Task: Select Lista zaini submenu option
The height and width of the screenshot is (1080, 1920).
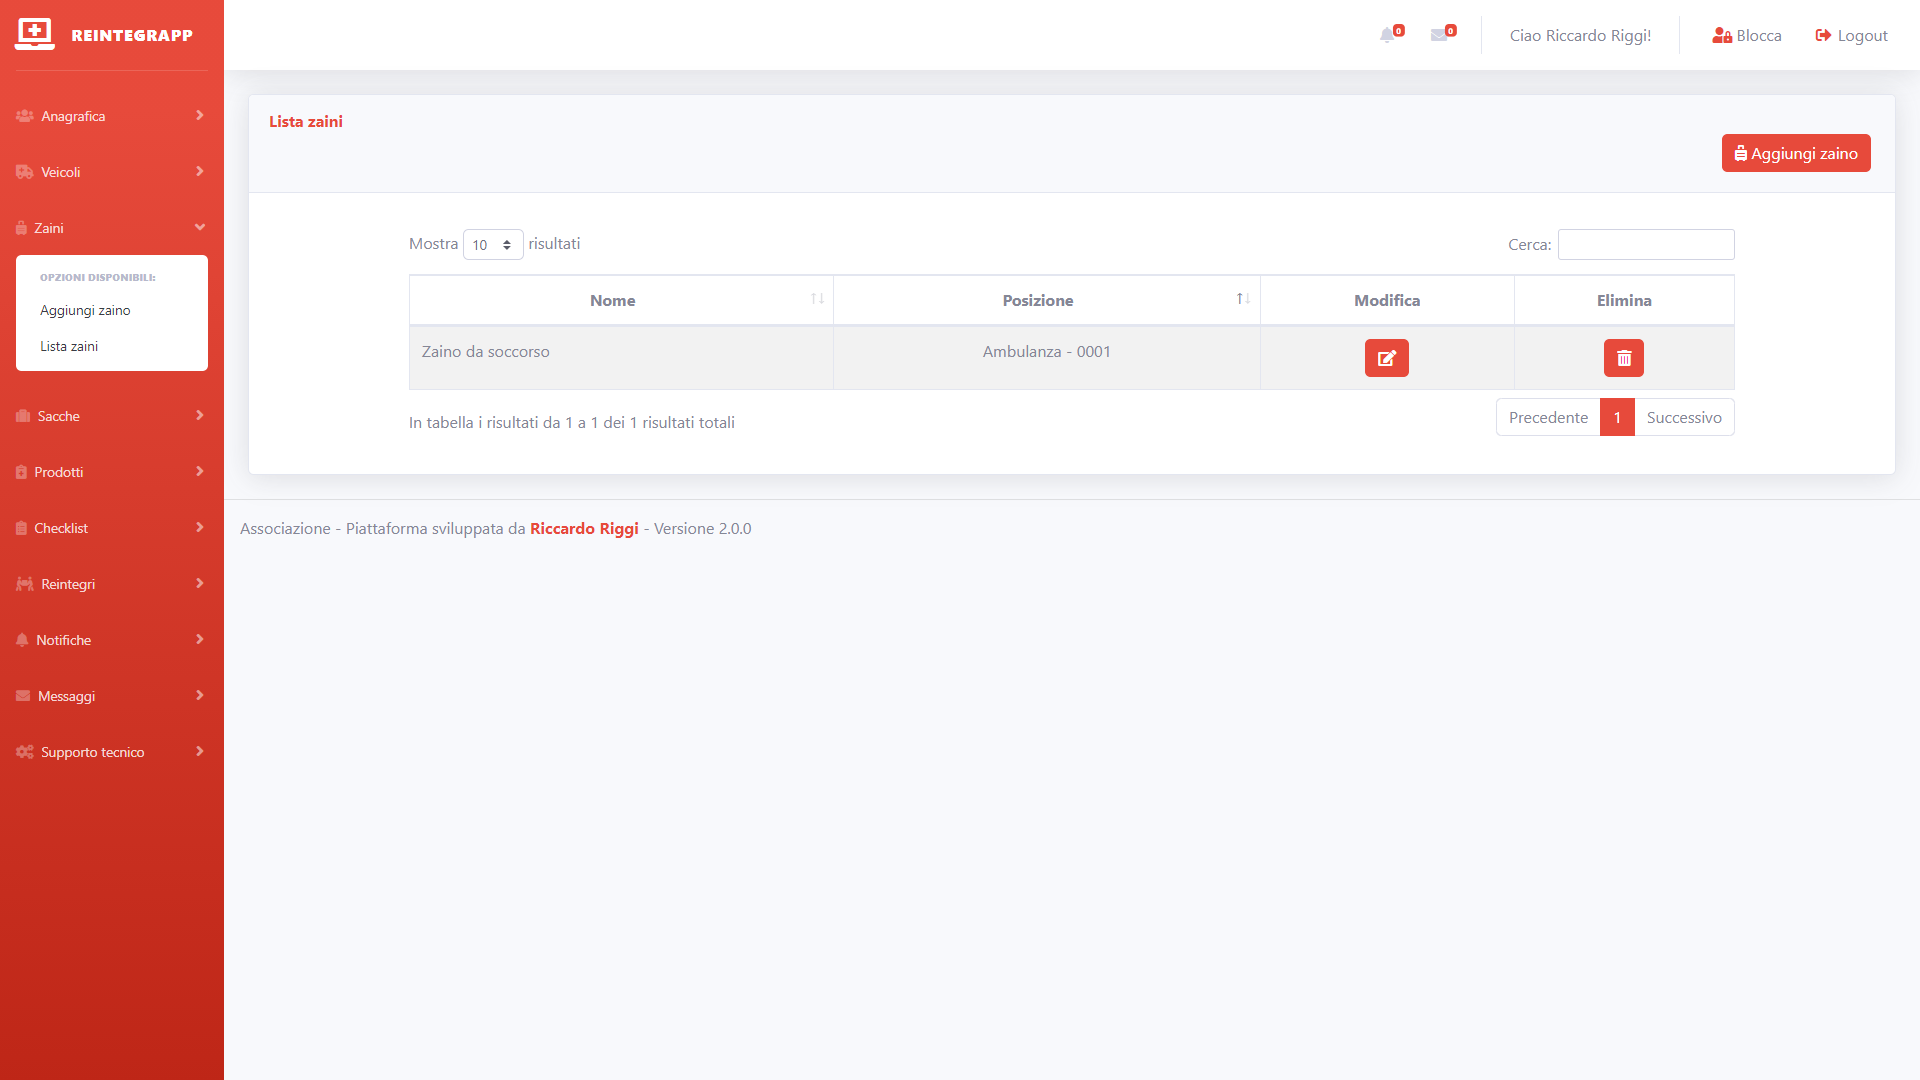Action: [x=69, y=346]
